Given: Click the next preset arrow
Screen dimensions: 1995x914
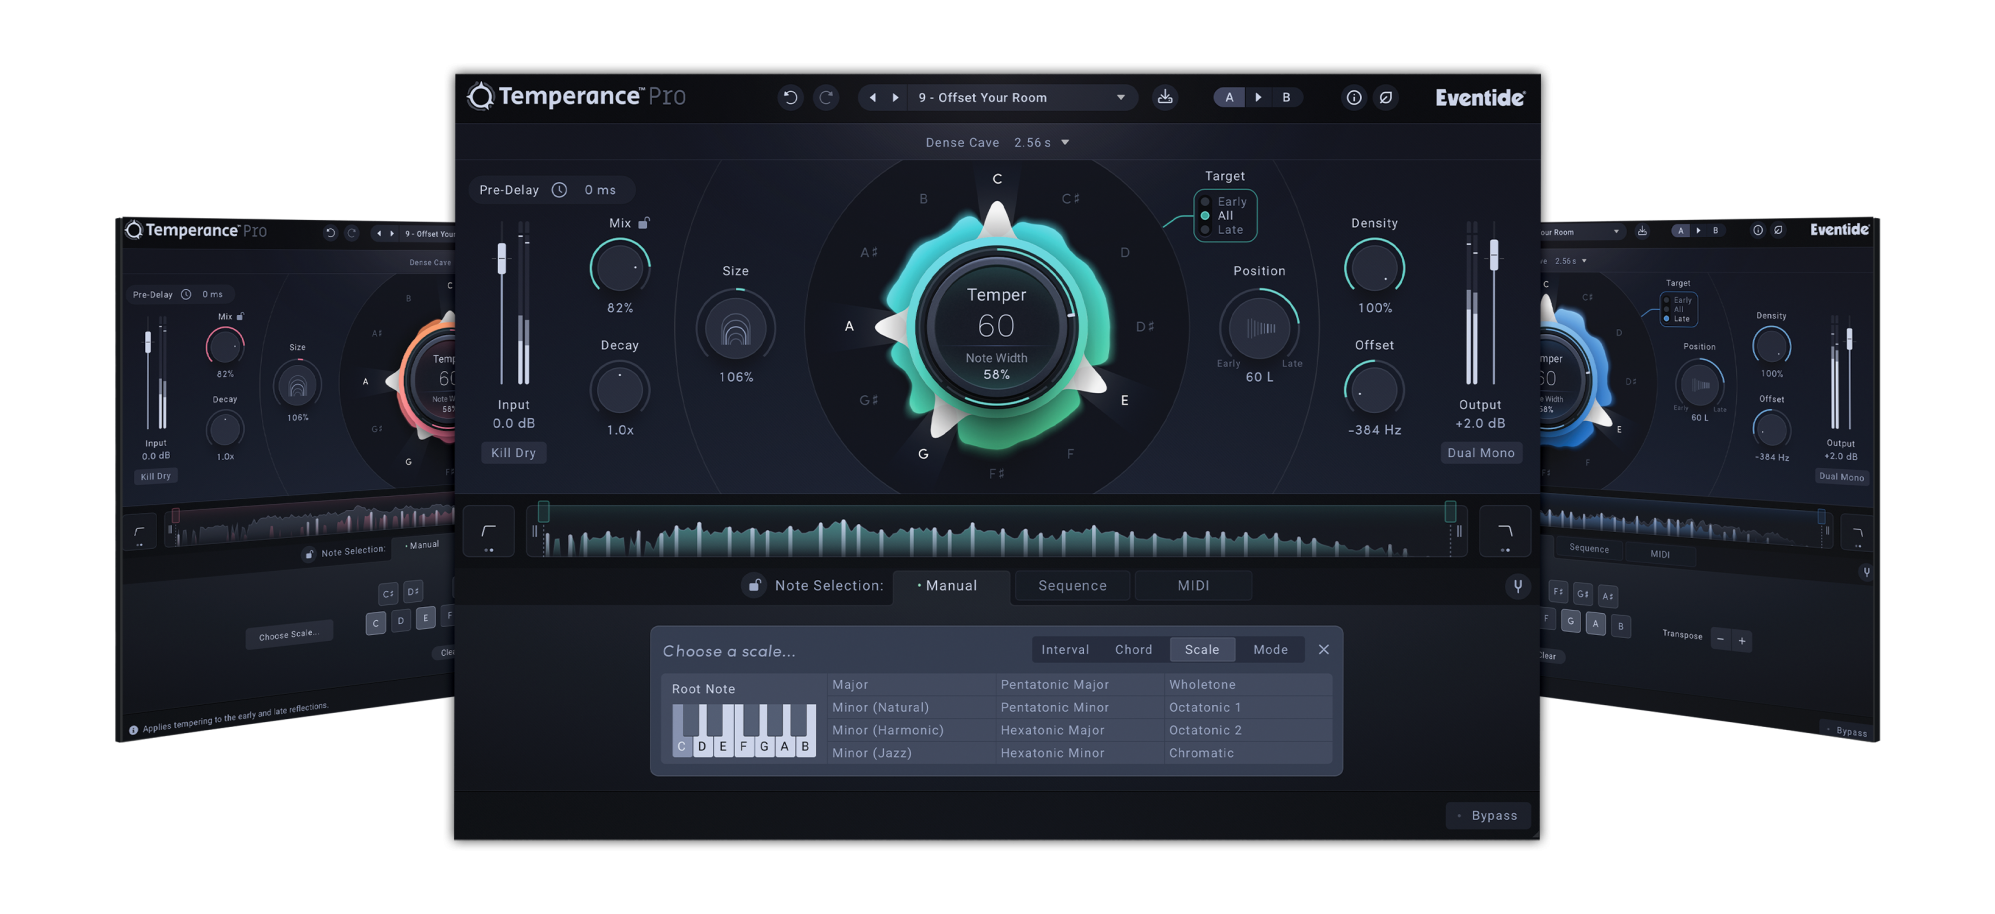Looking at the screenshot, I should coord(893,97).
